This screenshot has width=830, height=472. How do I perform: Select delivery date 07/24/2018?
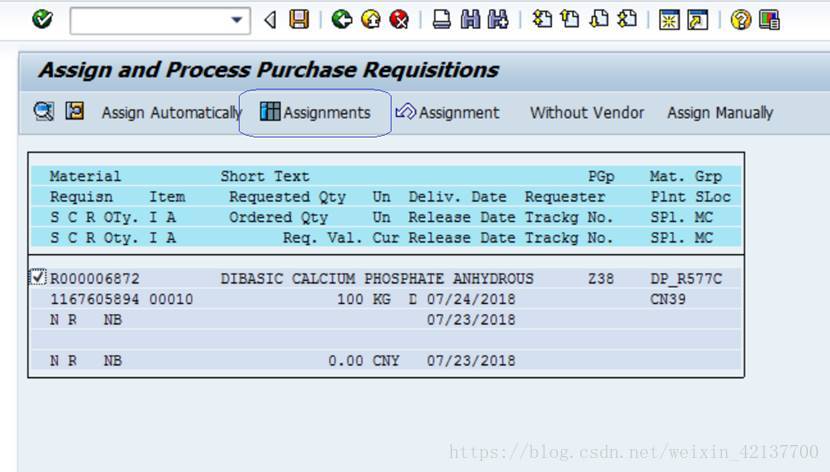pyautogui.click(x=471, y=299)
